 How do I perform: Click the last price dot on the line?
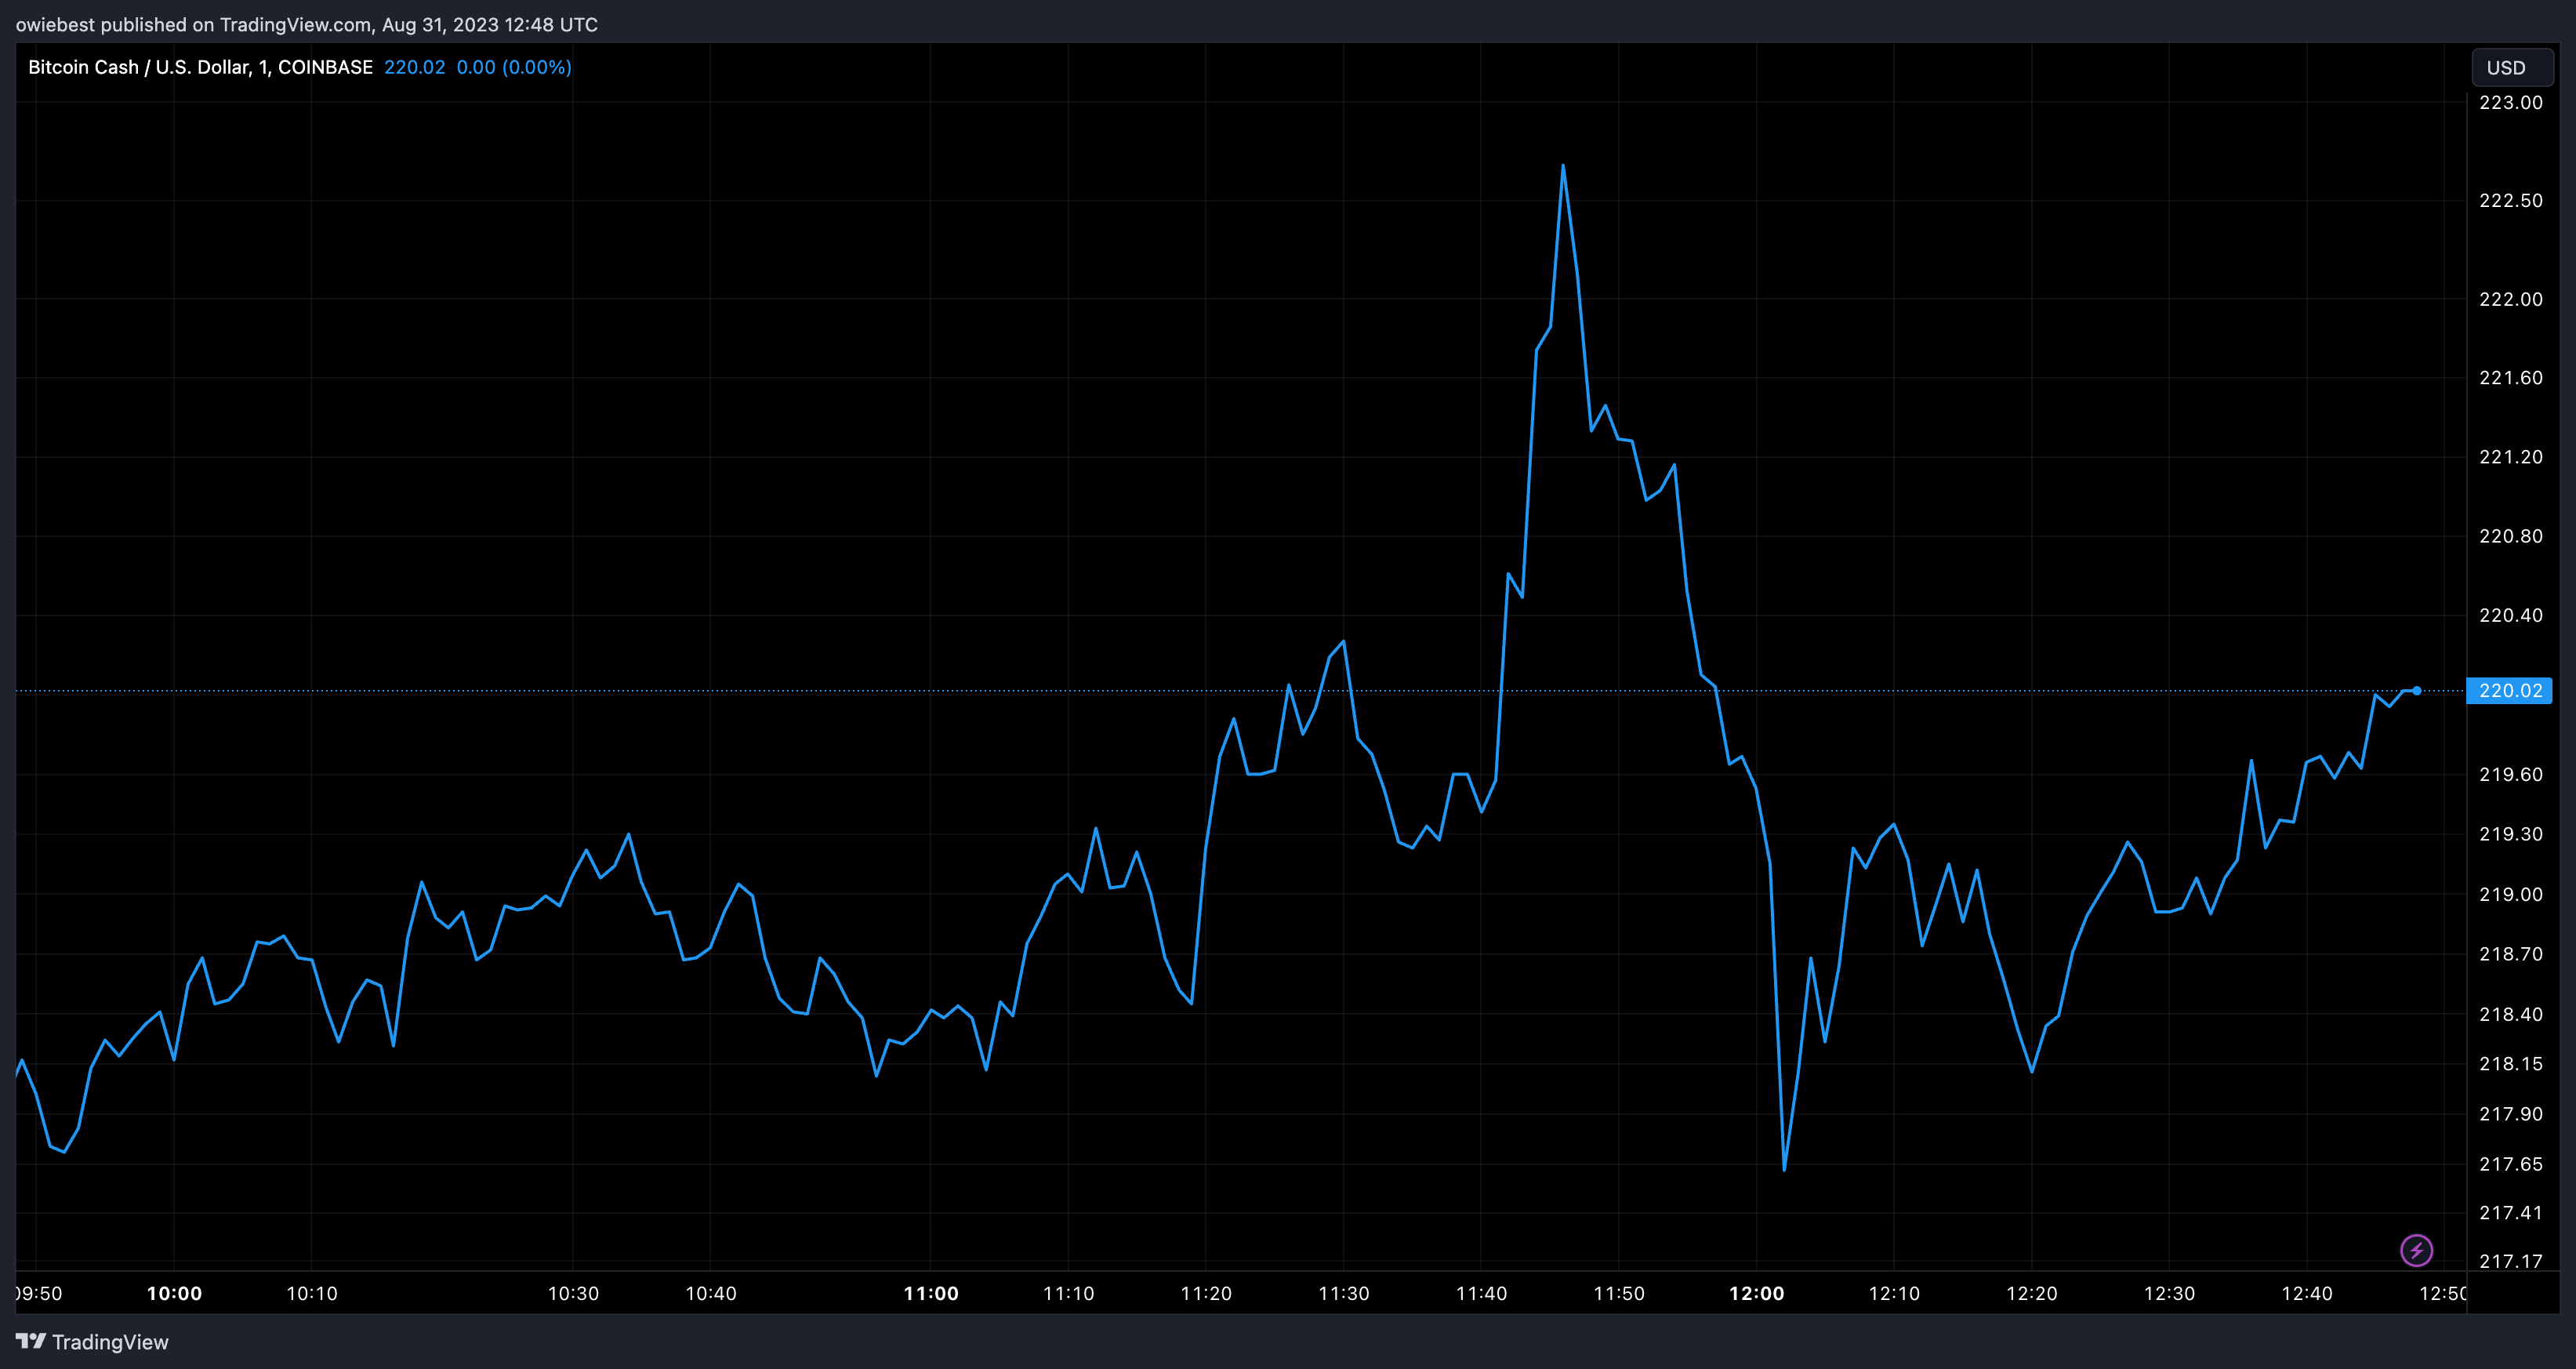(2417, 691)
